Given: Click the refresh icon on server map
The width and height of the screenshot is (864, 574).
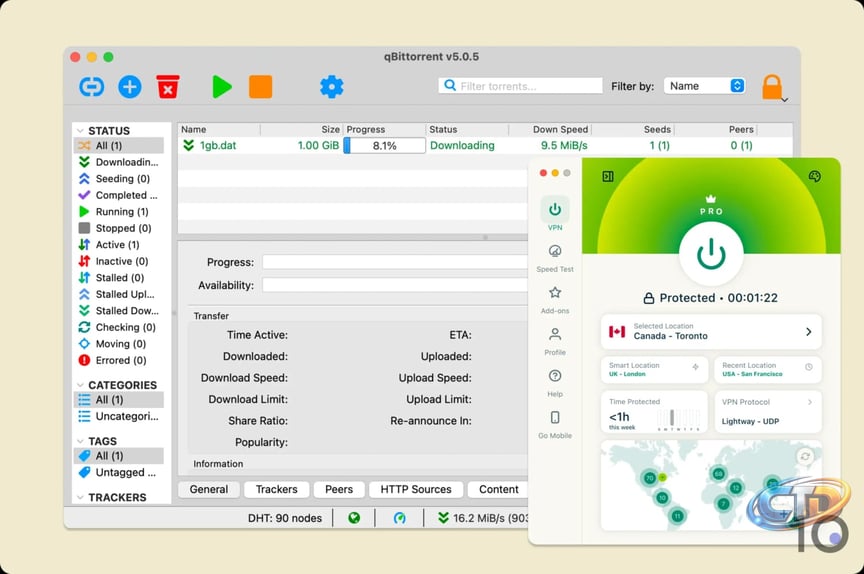Looking at the screenshot, I should coord(805,456).
